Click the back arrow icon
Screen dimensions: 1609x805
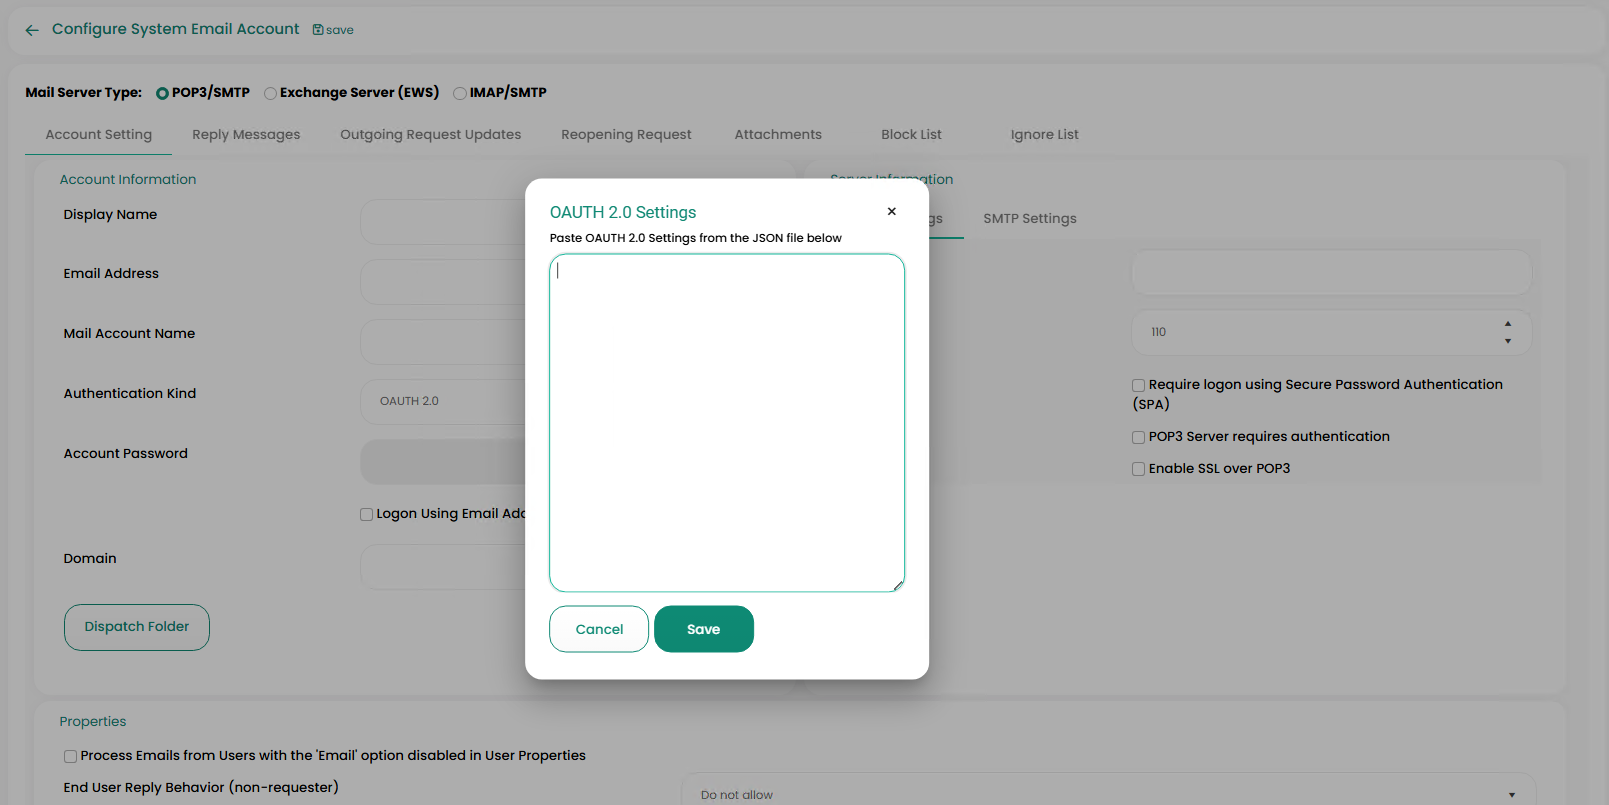[x=32, y=30]
